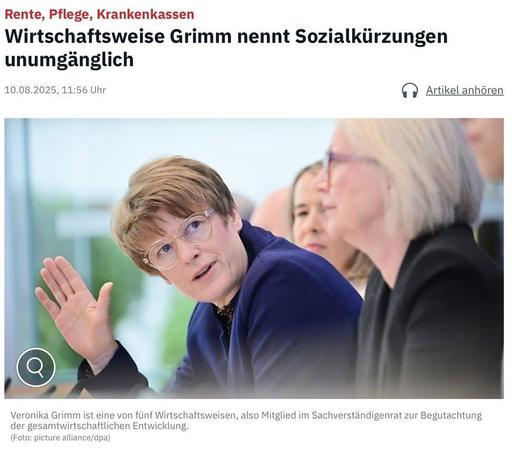Enlarge the photo with the magnifier icon
Screen dimensions: 512x449
[x=36, y=367]
